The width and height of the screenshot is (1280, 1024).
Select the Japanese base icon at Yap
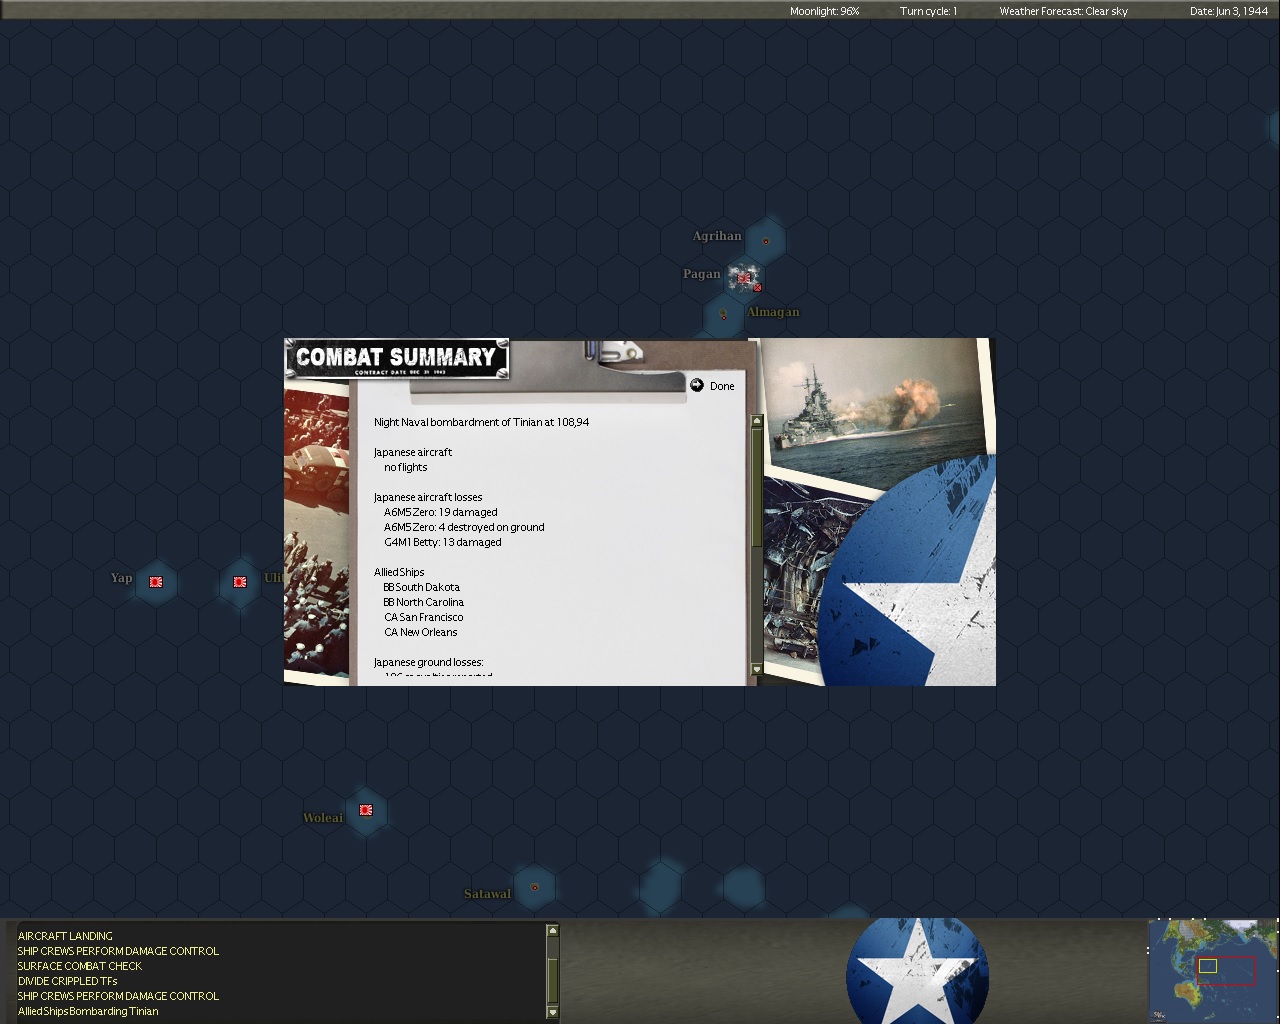156,582
